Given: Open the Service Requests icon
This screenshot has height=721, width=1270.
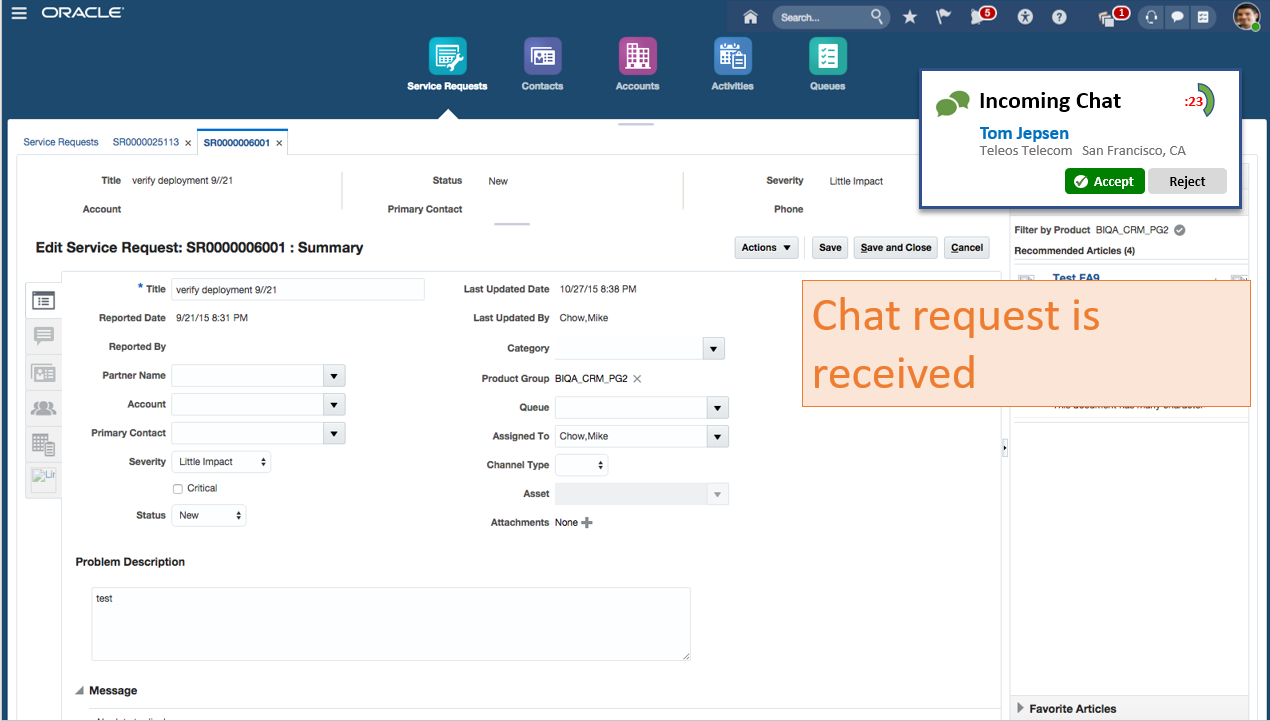Looking at the screenshot, I should tap(447, 57).
